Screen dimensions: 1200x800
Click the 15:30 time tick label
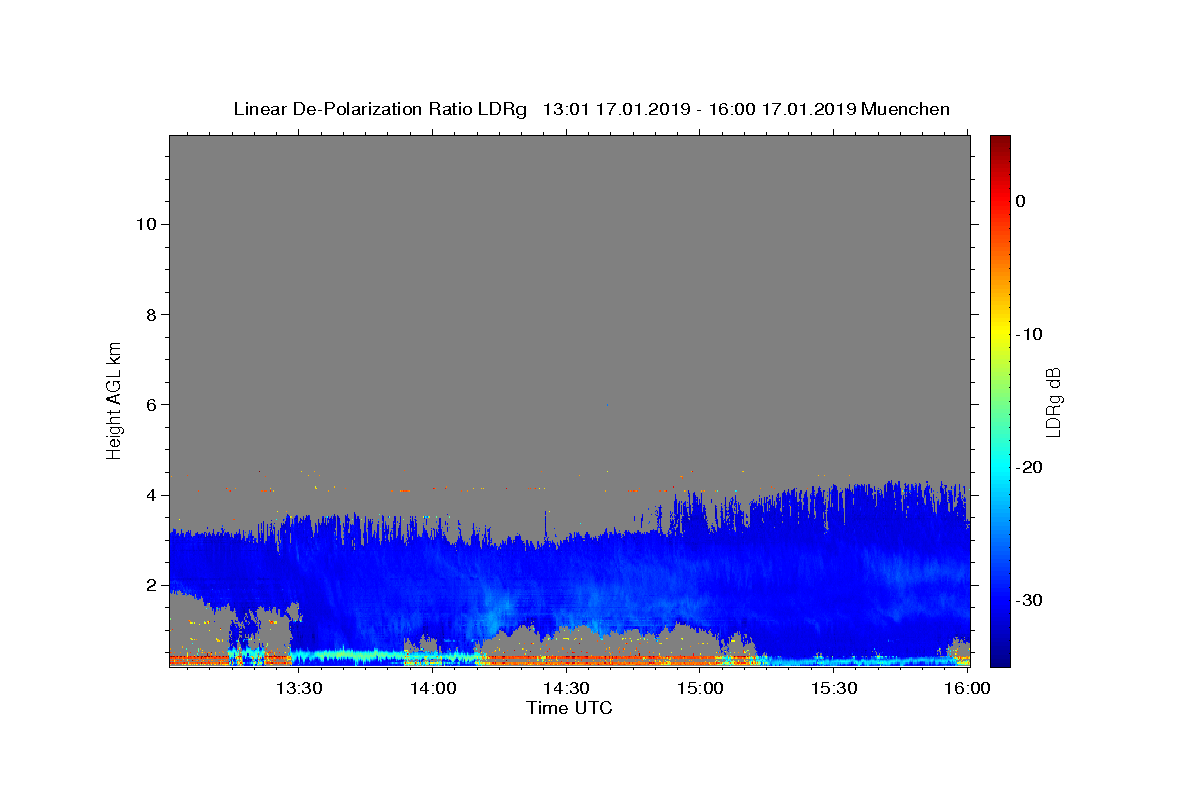click(x=833, y=688)
